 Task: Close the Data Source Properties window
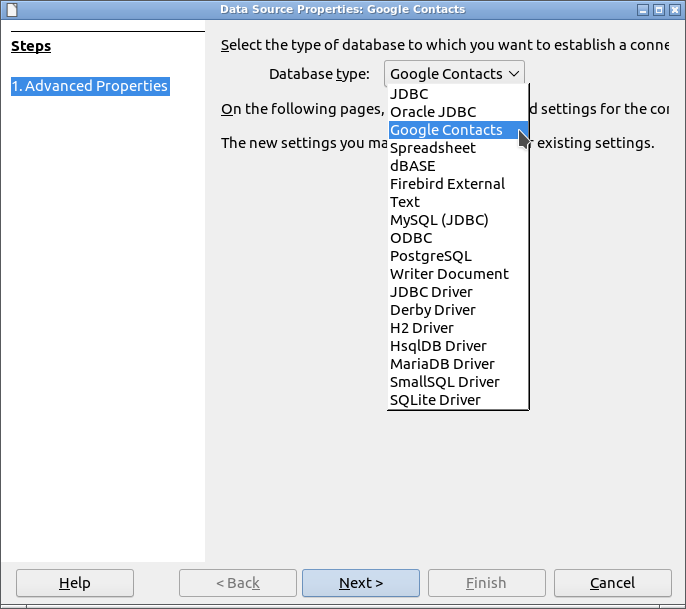[x=675, y=10]
